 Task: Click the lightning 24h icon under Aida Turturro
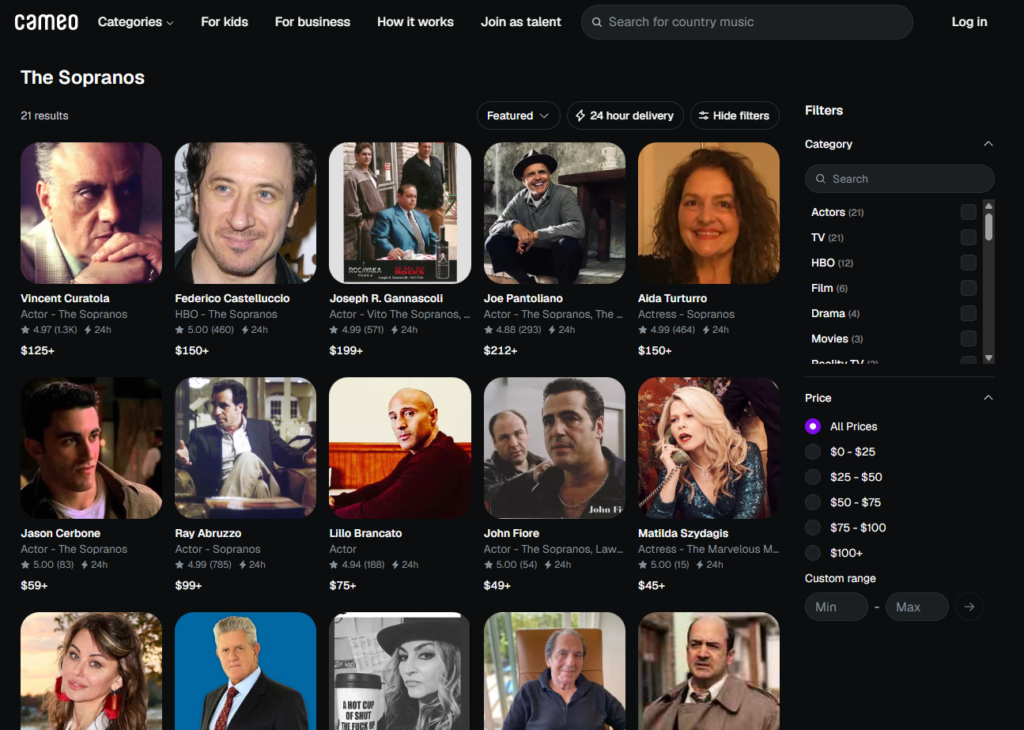point(705,330)
